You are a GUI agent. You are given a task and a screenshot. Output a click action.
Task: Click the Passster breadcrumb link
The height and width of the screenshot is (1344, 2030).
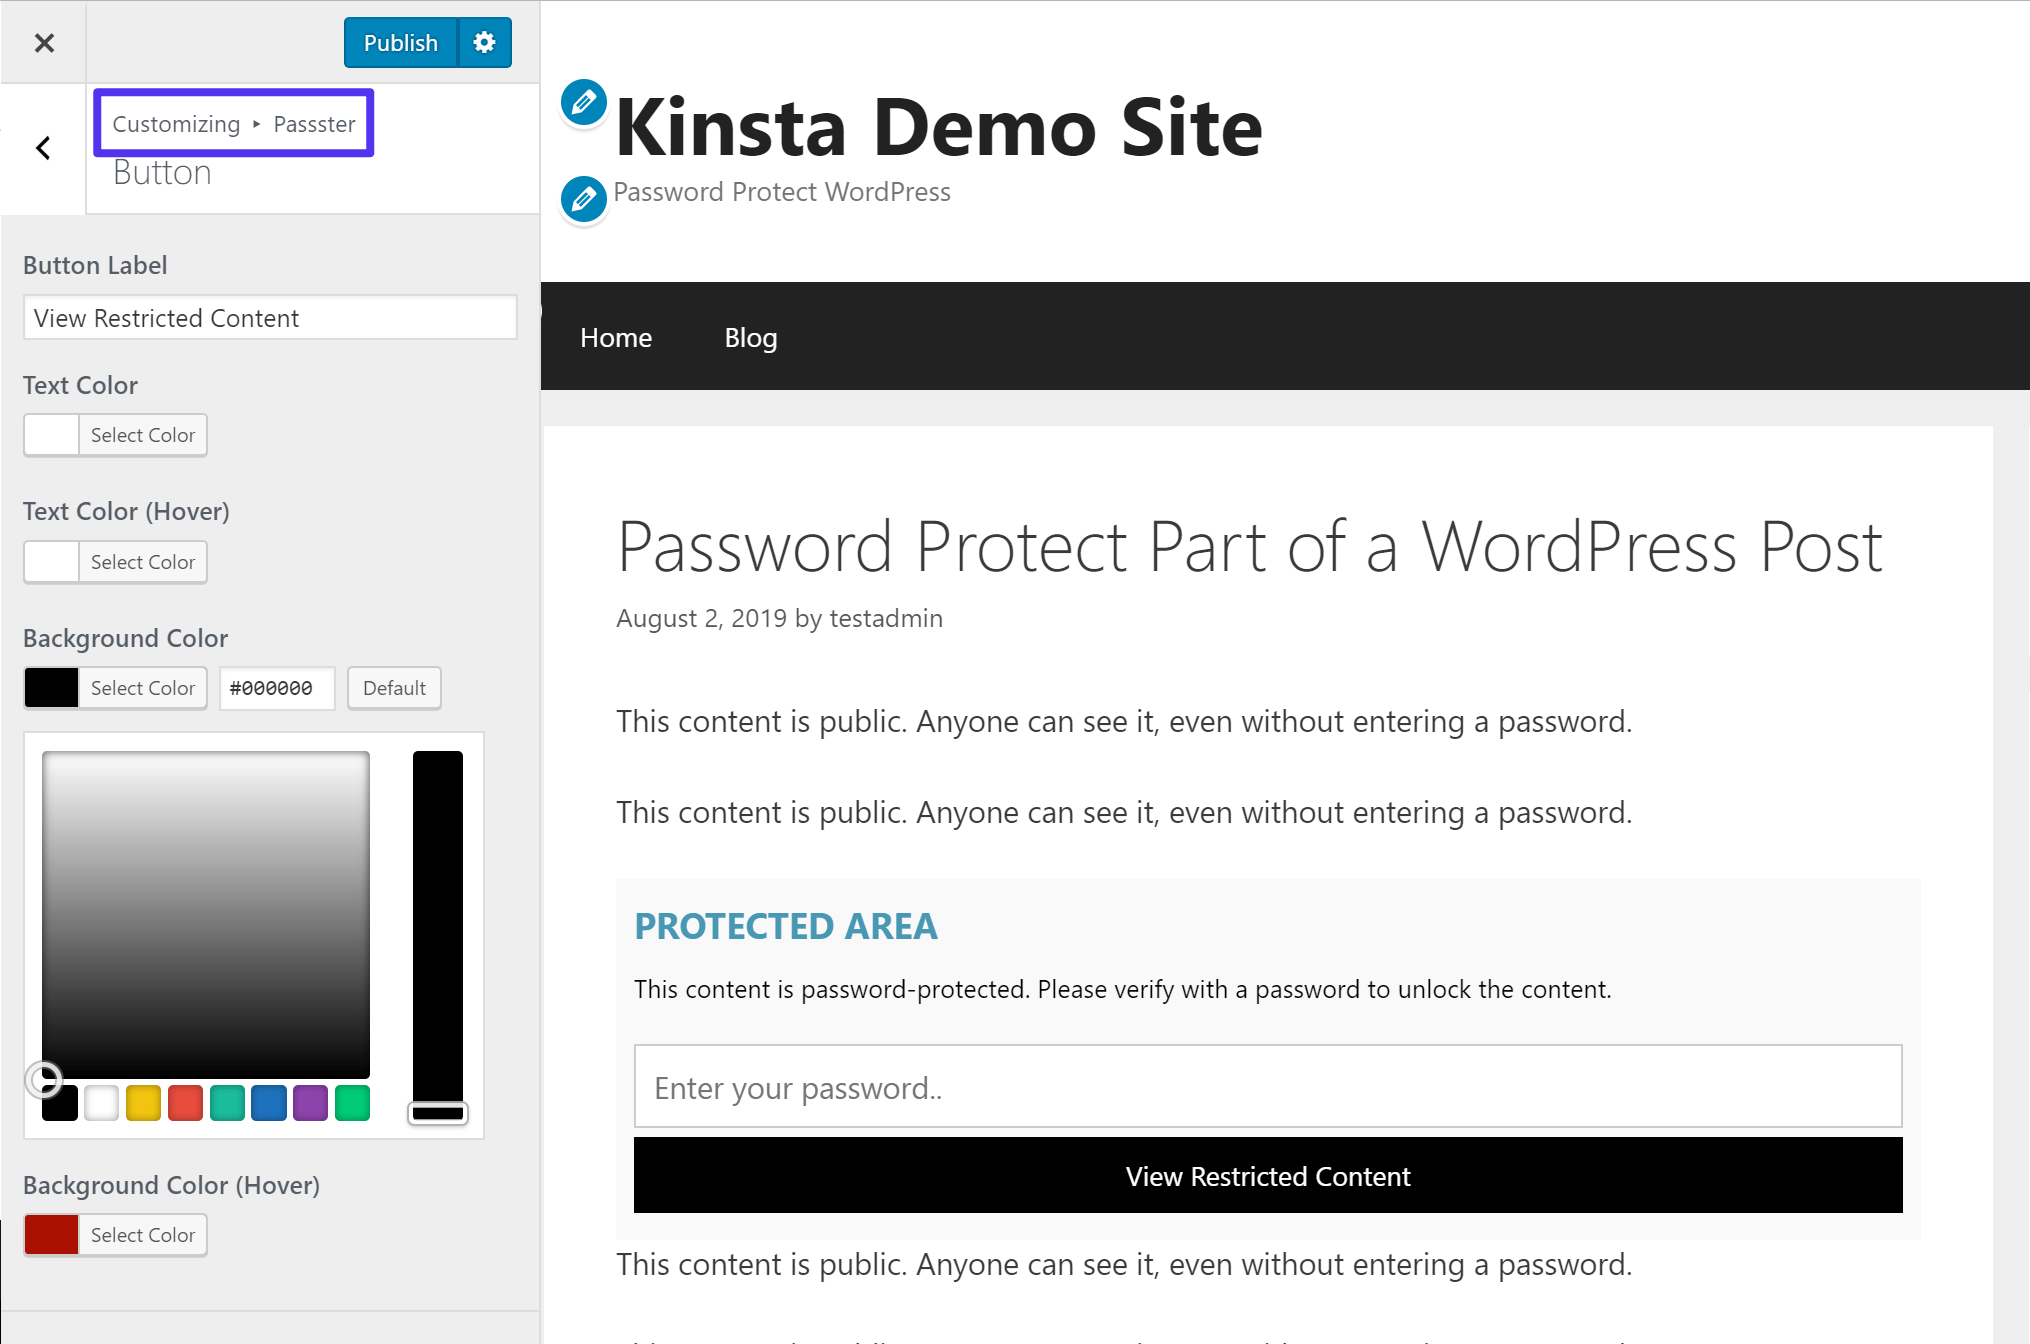pos(316,123)
